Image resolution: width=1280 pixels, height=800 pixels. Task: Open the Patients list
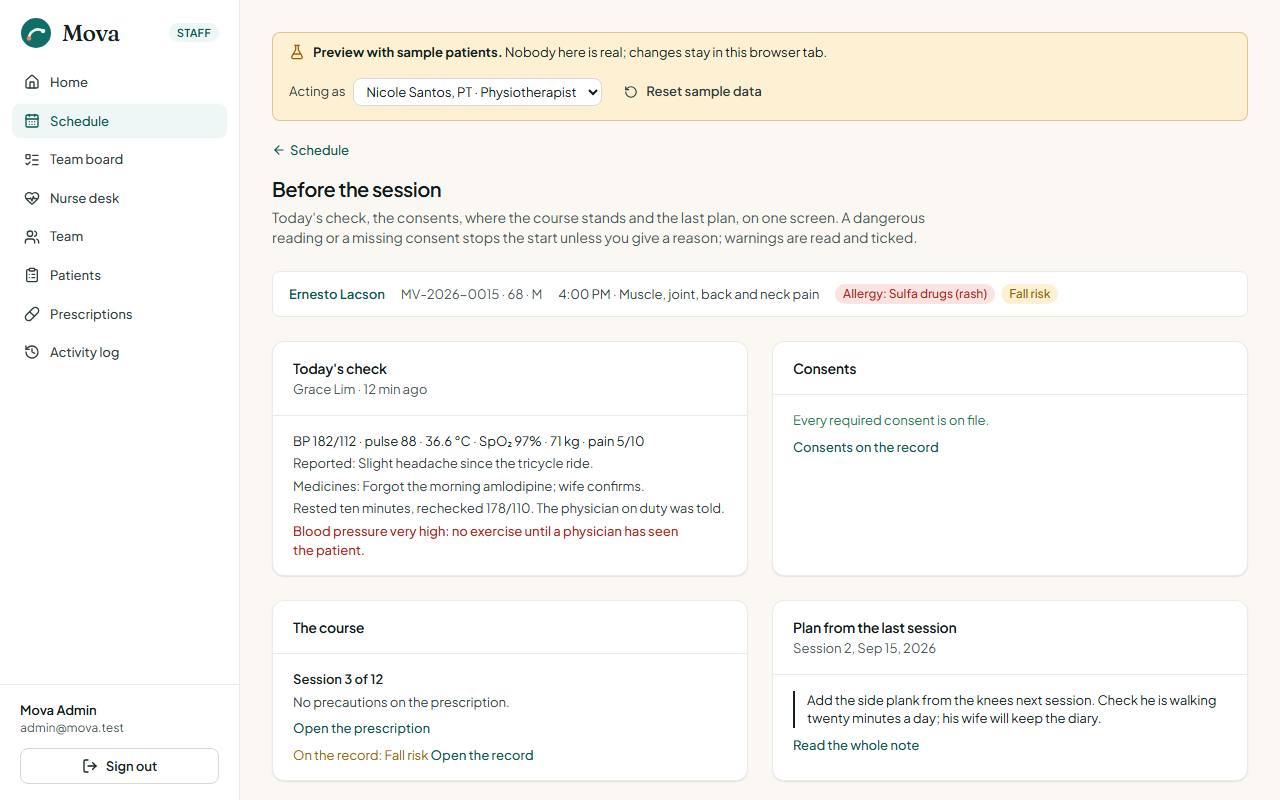119,275
